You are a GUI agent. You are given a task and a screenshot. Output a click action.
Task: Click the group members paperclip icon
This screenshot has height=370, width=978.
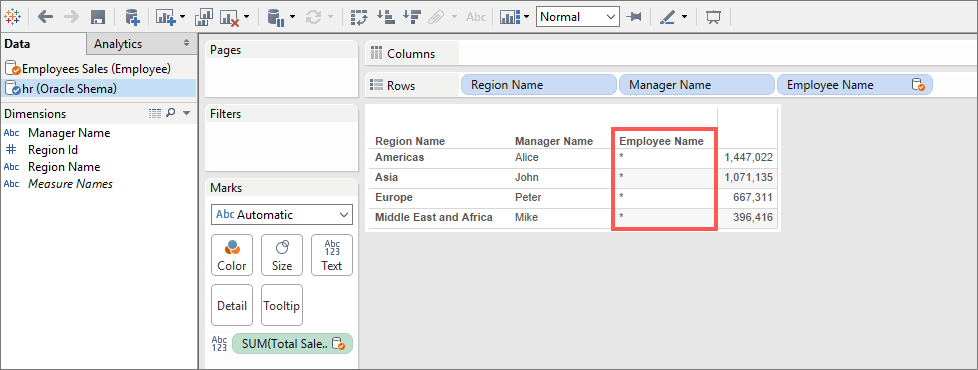pyautogui.click(x=436, y=17)
